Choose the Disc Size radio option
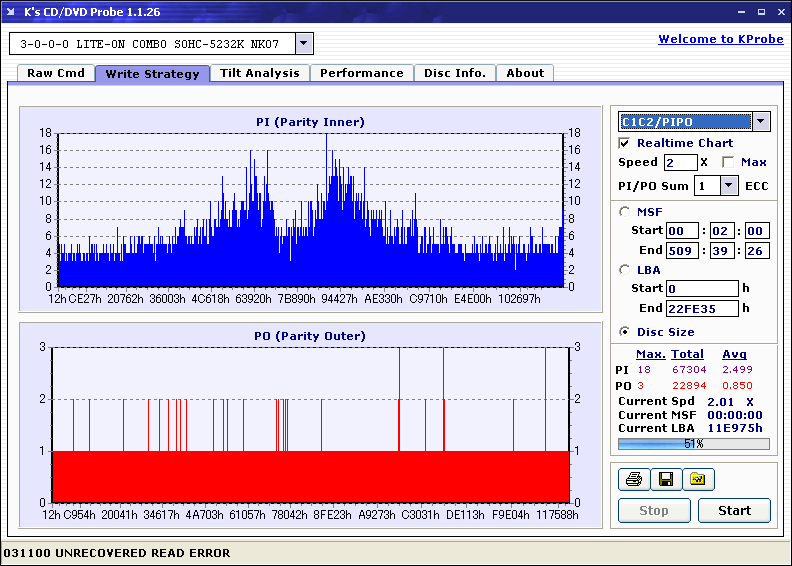This screenshot has width=792, height=566. coord(626,332)
